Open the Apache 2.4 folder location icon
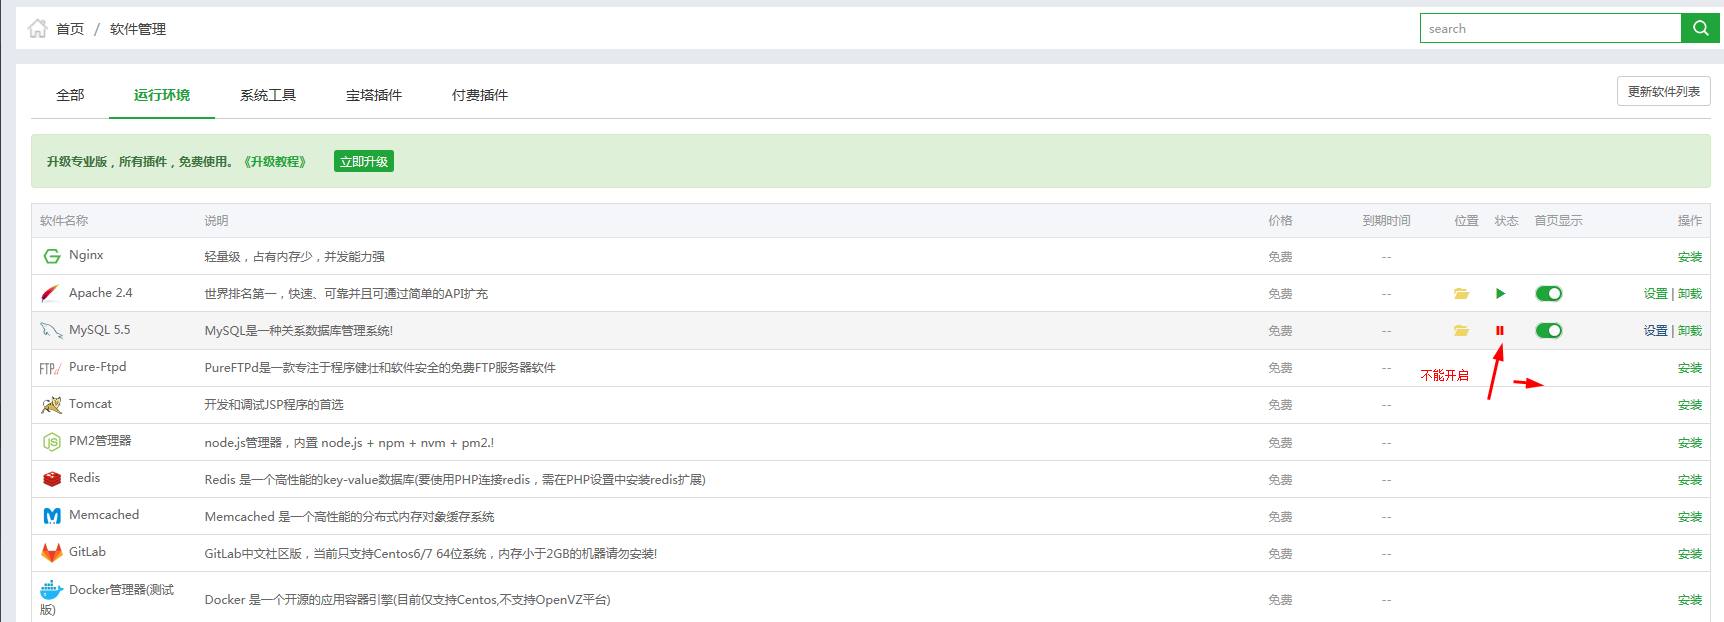 point(1461,294)
